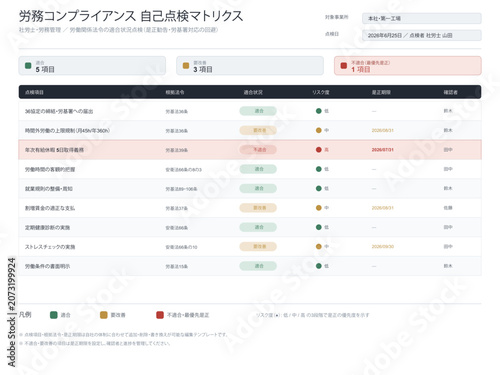Image resolution: width=500 pixels, height=375 pixels.
Task: Click the 要改善 badge in ストレスチェック row
Action: (258, 246)
